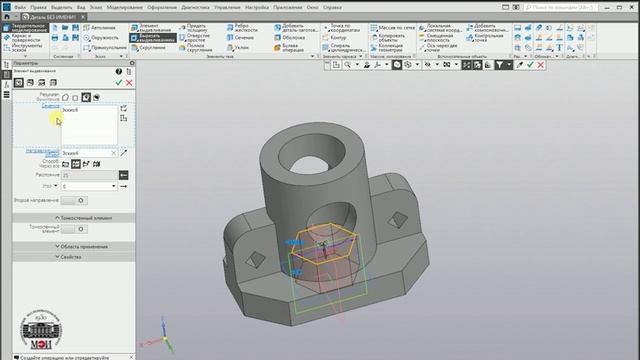
Task: Select Коллекция геометрии command
Action: (387, 48)
